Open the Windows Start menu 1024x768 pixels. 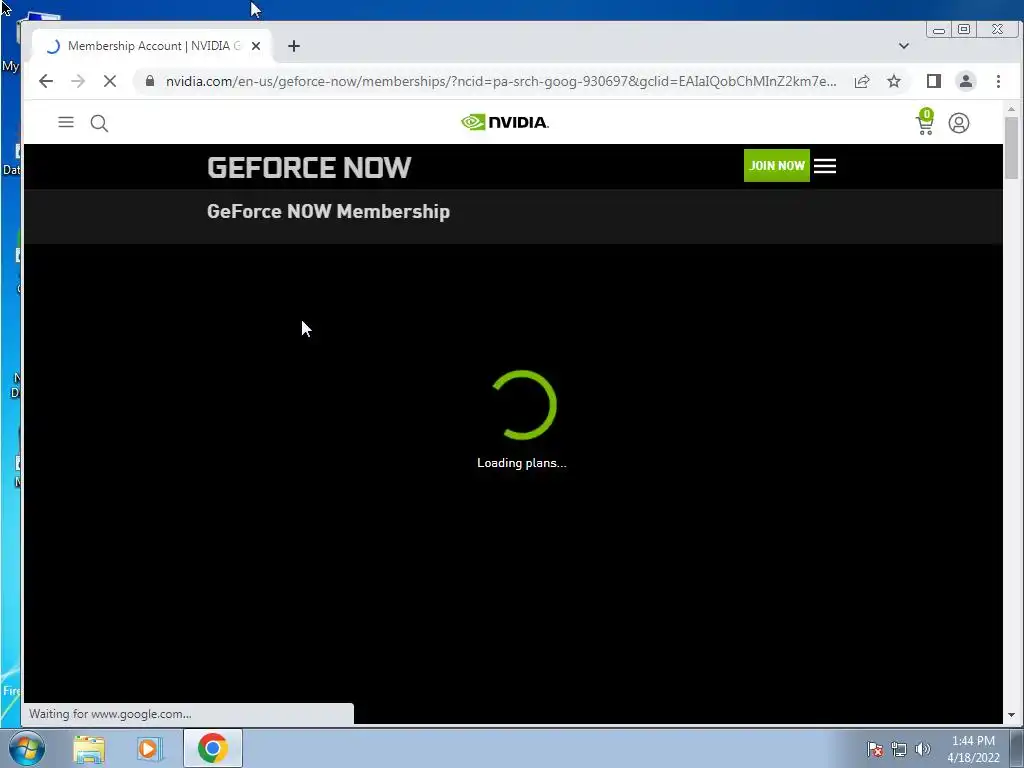click(x=27, y=748)
